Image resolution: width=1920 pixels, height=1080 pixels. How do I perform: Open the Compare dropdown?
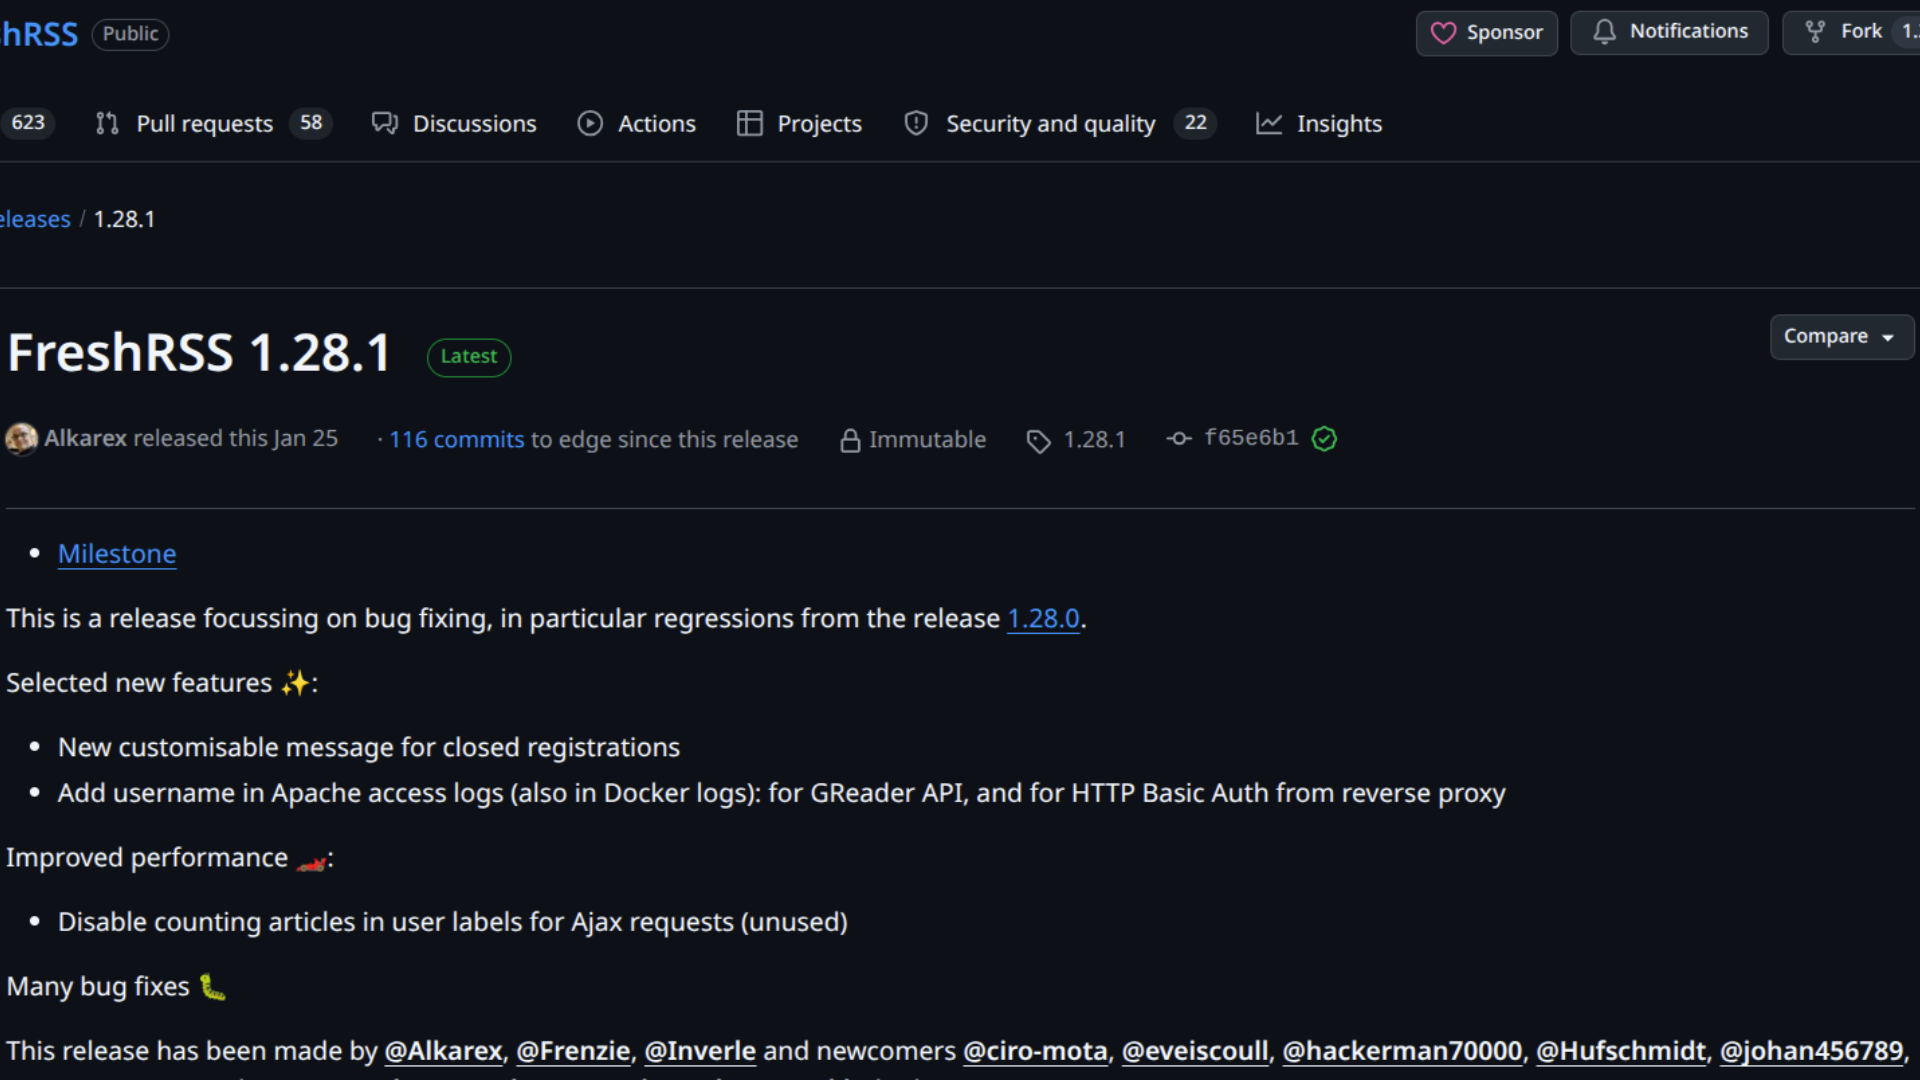tap(1842, 337)
